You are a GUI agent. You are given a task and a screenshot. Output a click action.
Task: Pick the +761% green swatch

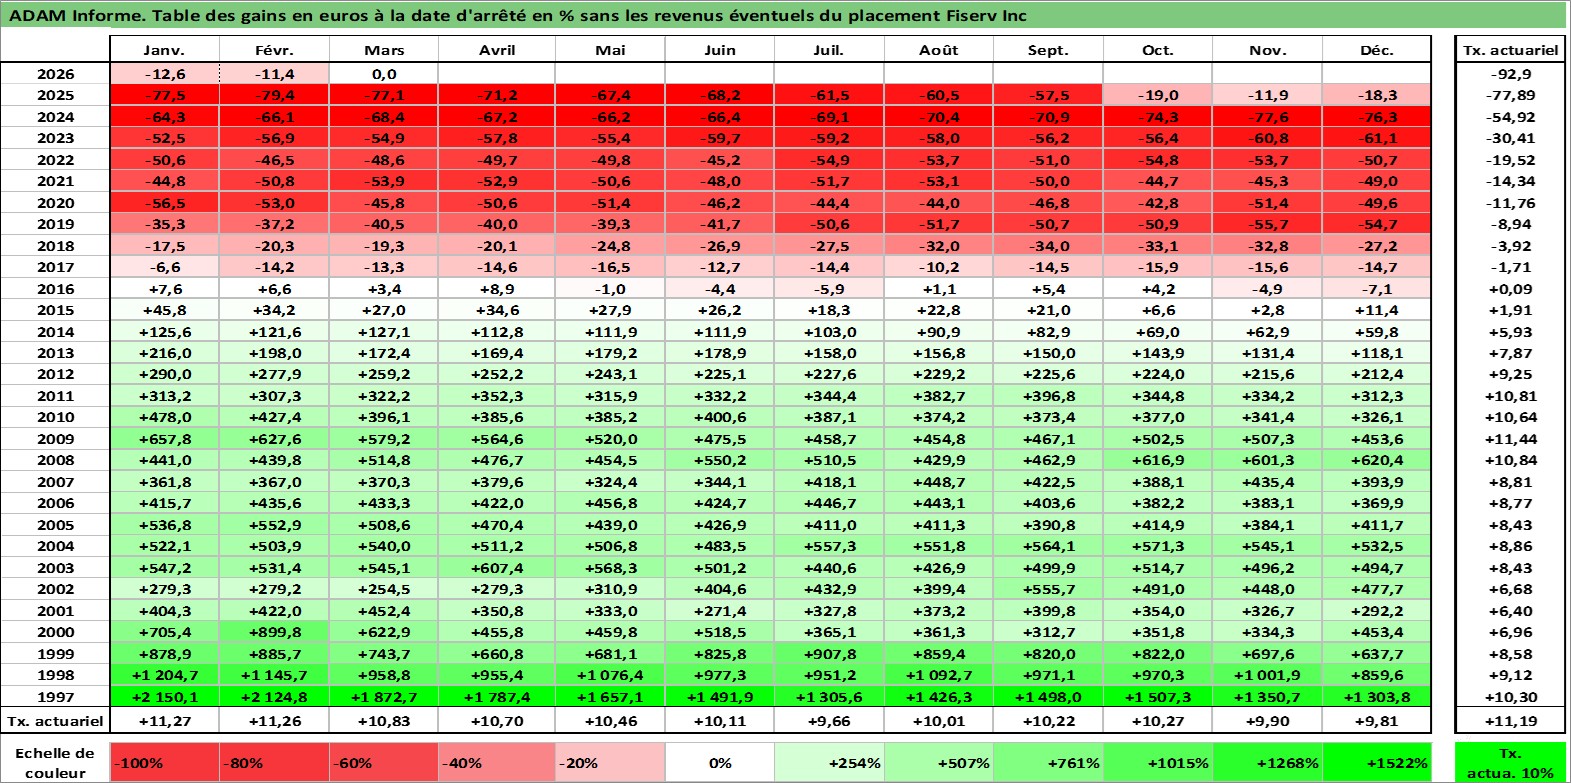tap(1048, 762)
